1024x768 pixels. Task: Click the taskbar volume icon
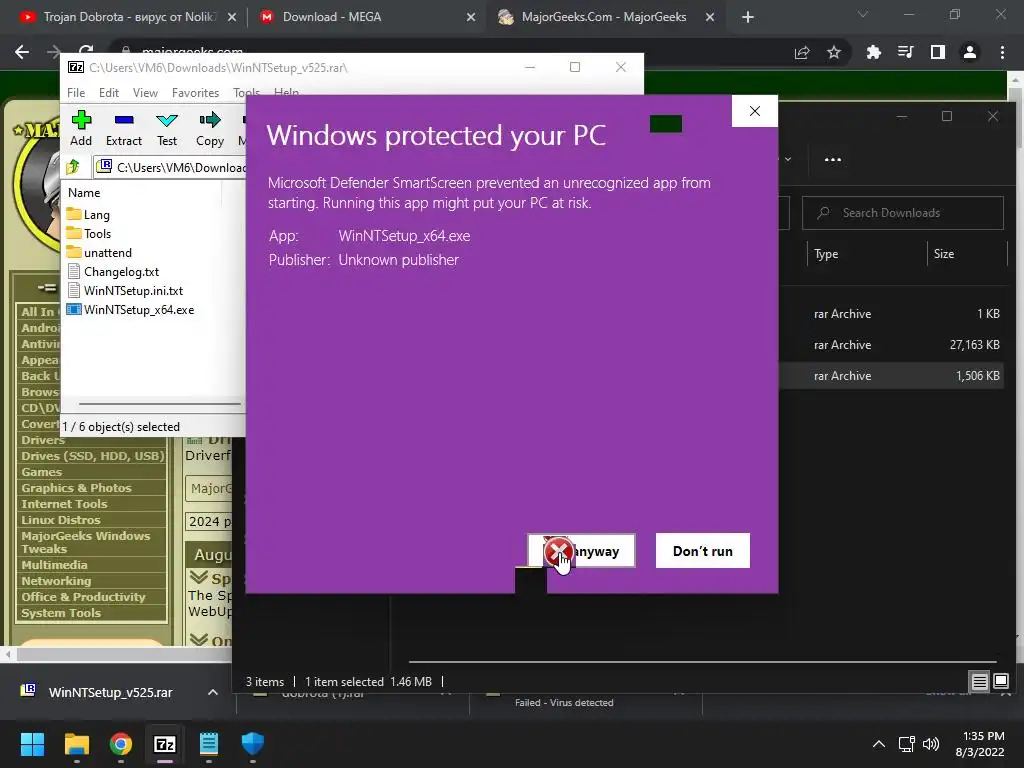click(931, 744)
